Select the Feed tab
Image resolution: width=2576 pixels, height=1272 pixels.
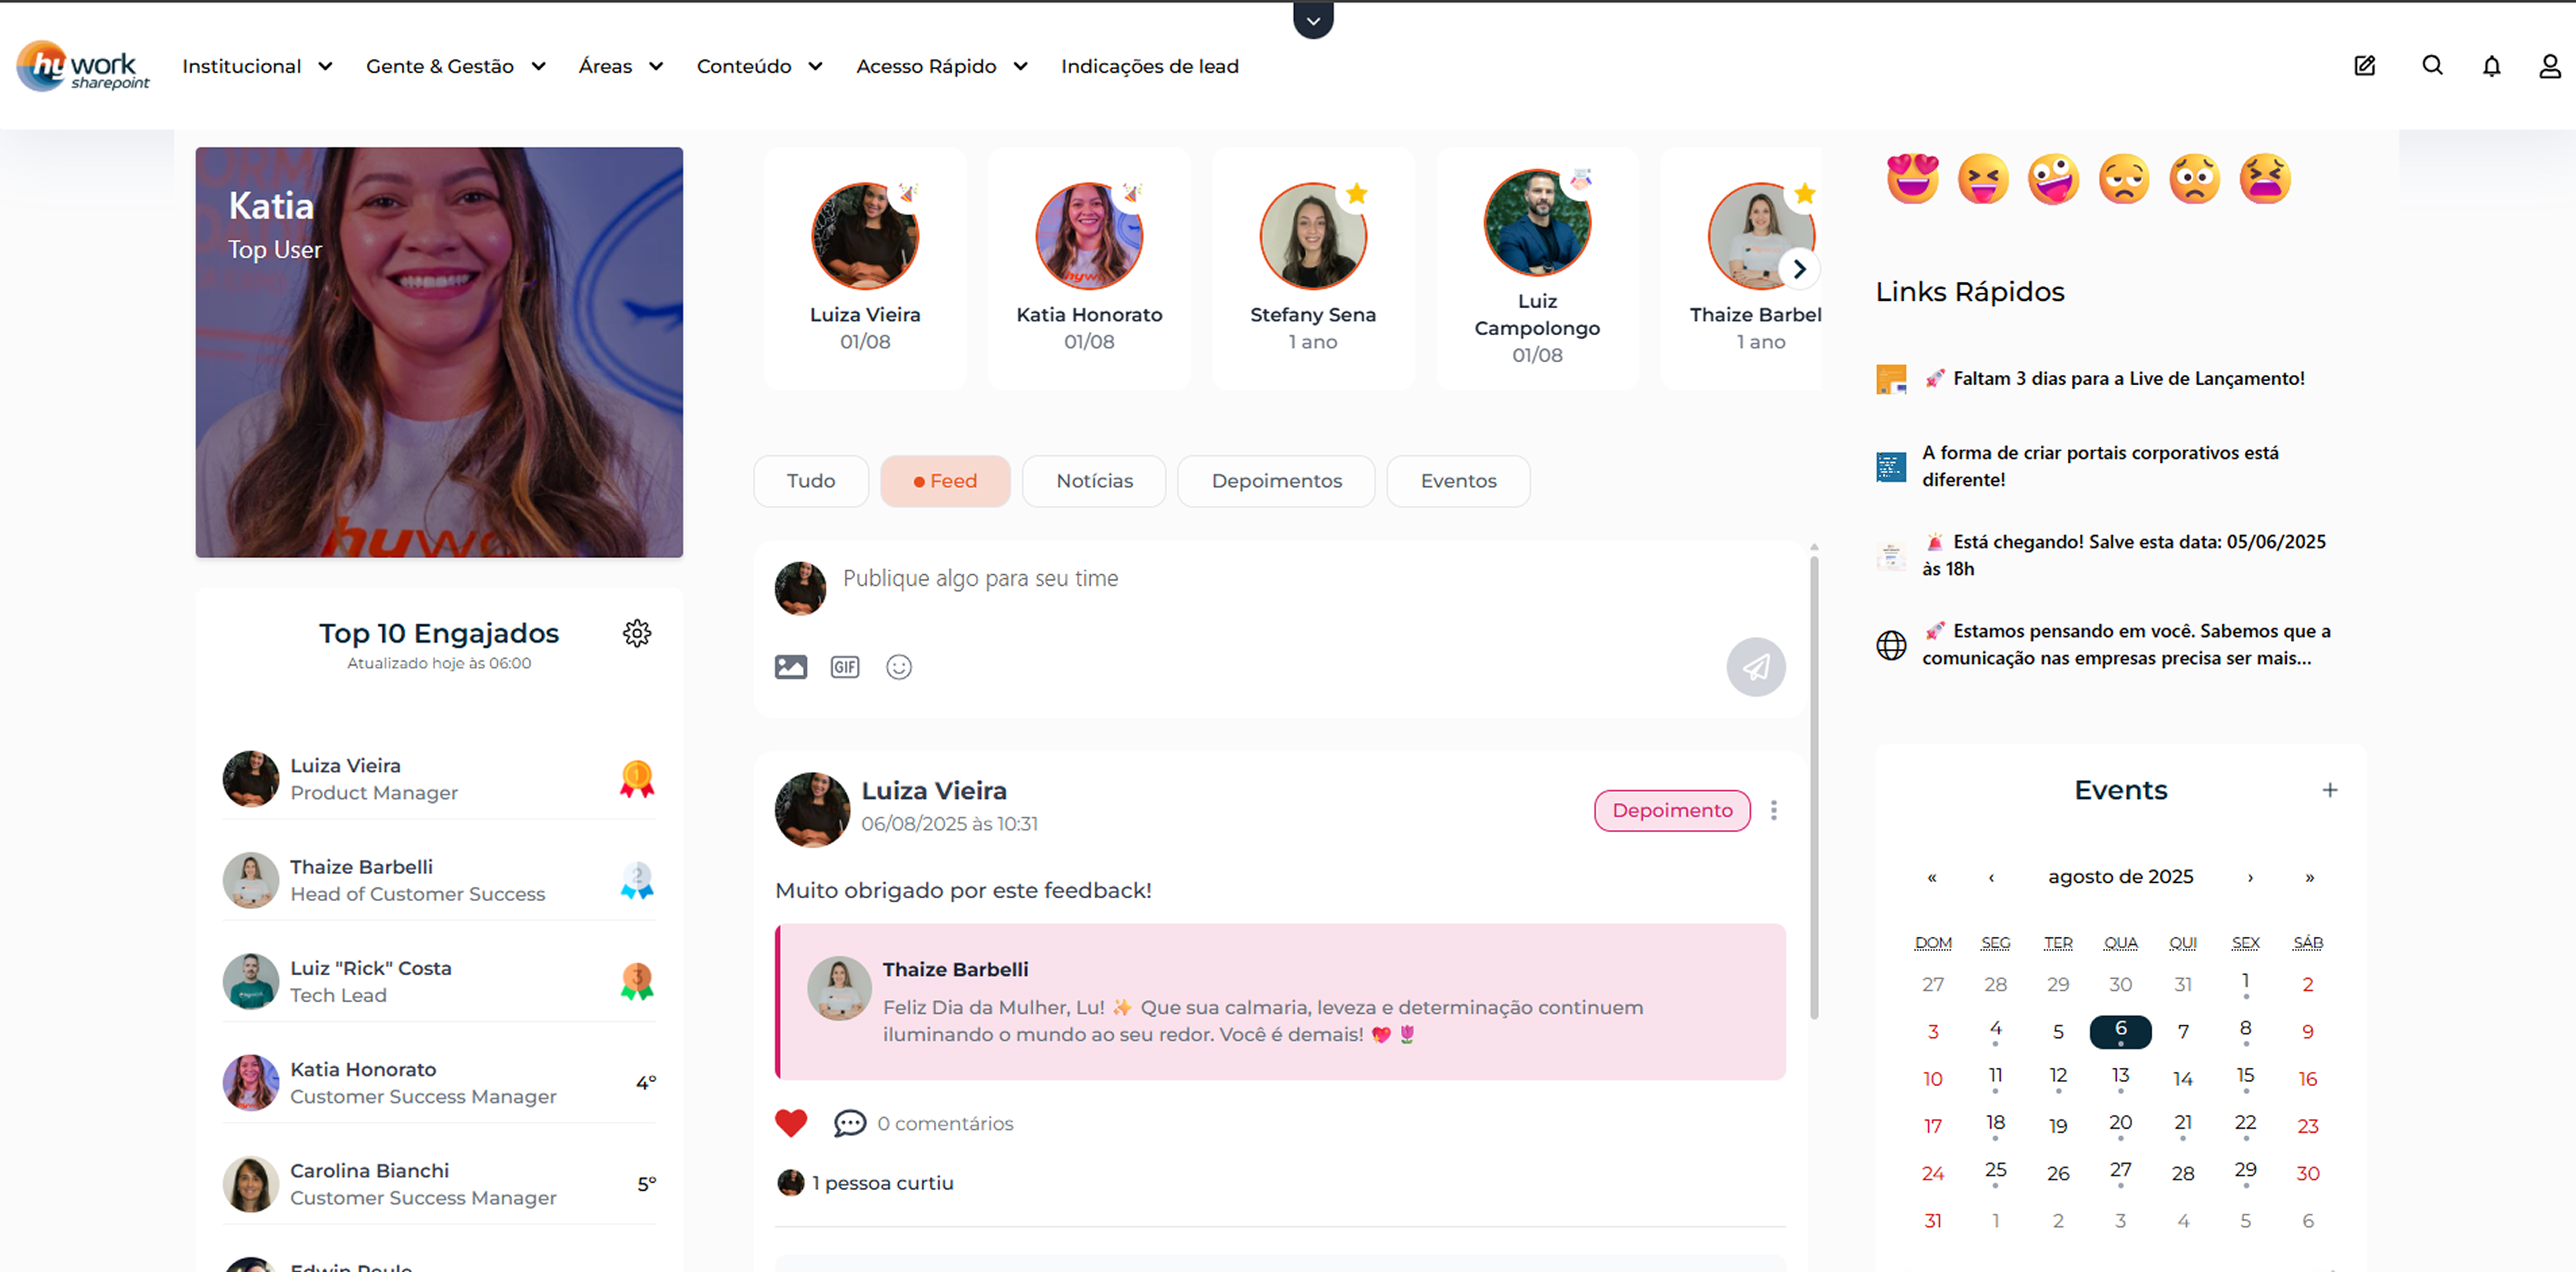[945, 481]
